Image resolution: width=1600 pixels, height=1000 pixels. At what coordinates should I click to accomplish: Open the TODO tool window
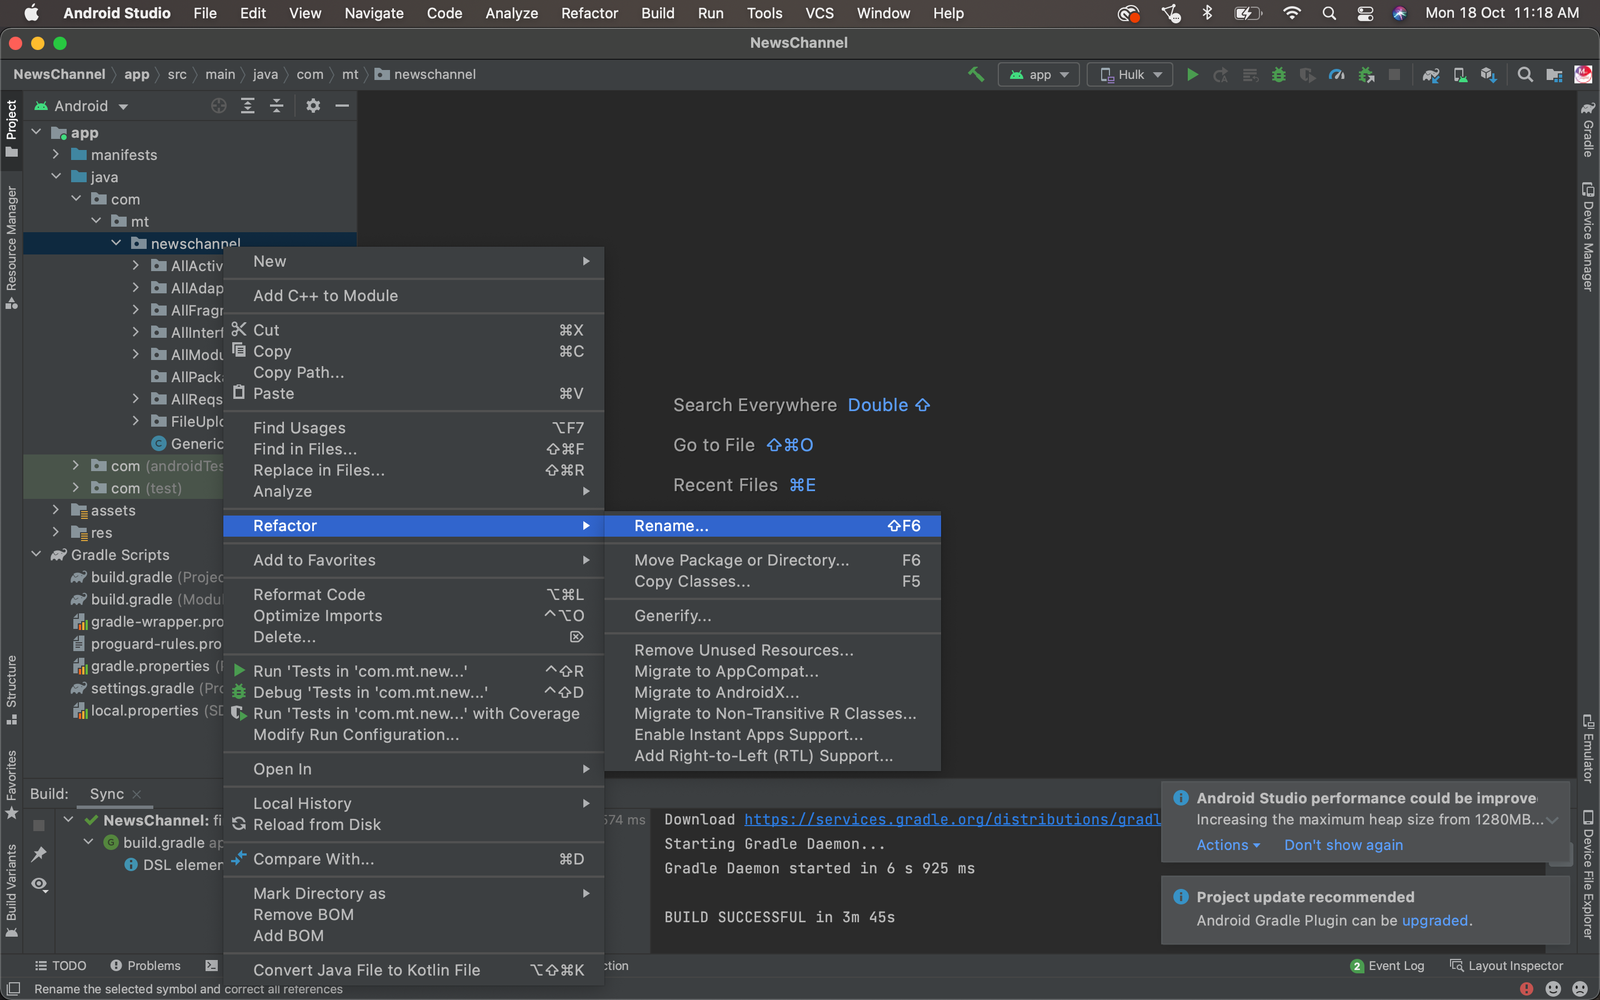pyautogui.click(x=60, y=966)
